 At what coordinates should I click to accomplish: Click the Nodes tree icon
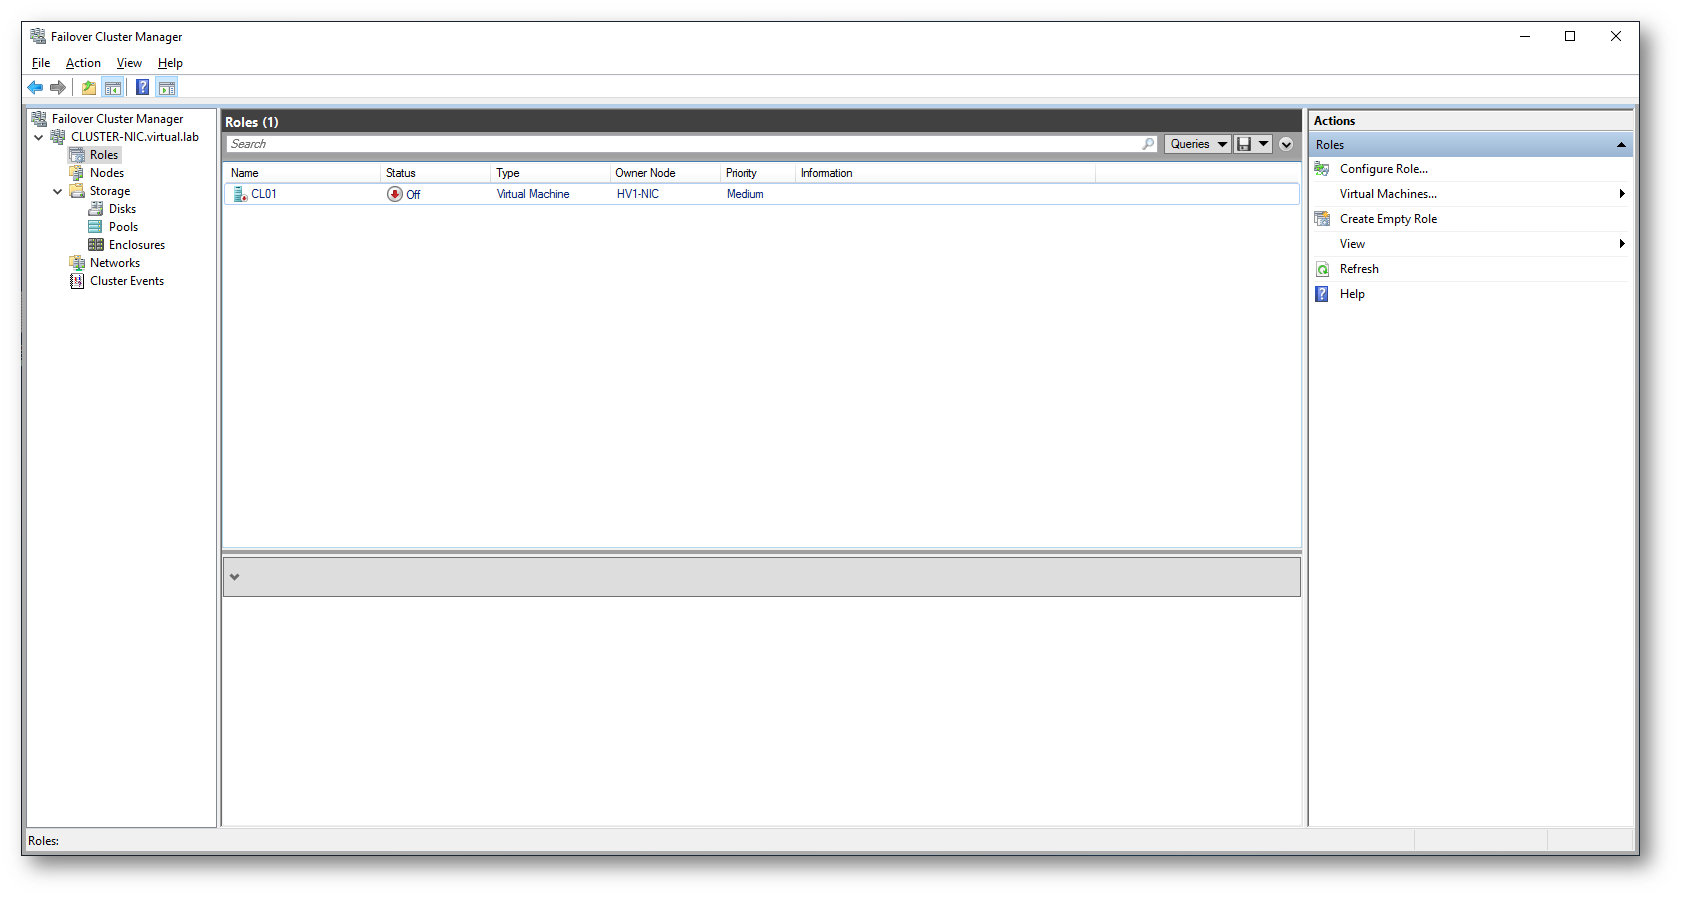[77, 173]
